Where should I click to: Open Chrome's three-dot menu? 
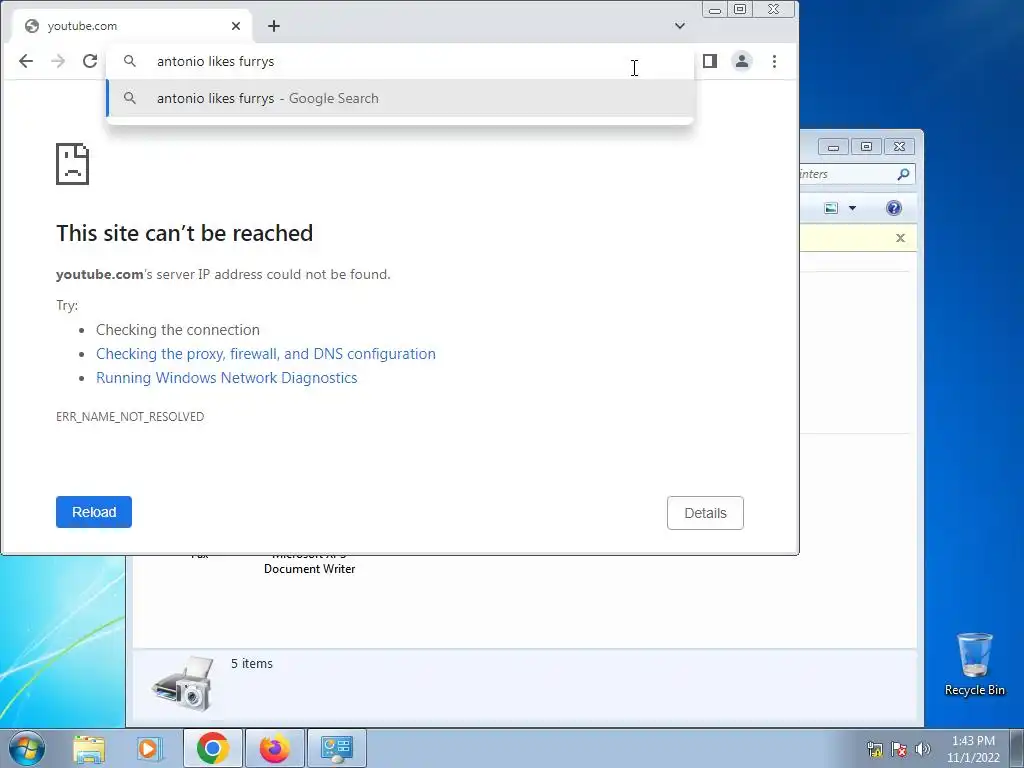(775, 61)
